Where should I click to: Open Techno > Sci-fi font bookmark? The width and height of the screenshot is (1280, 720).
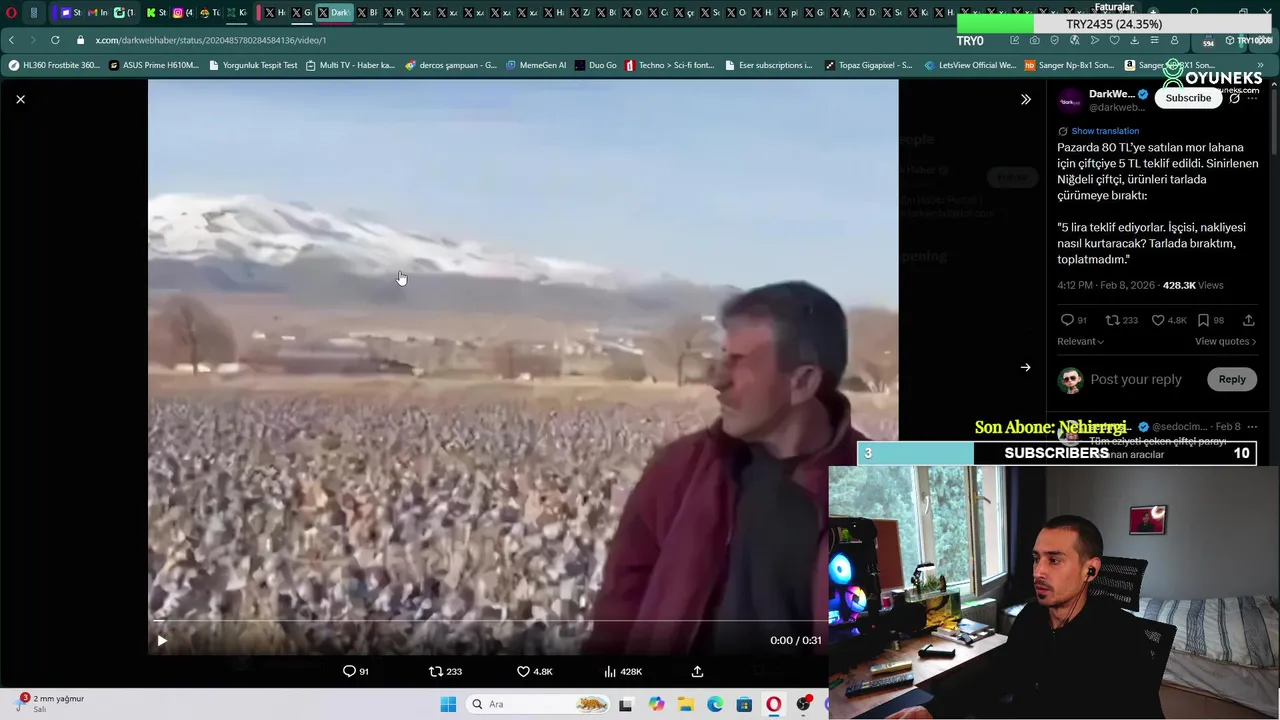[670, 65]
